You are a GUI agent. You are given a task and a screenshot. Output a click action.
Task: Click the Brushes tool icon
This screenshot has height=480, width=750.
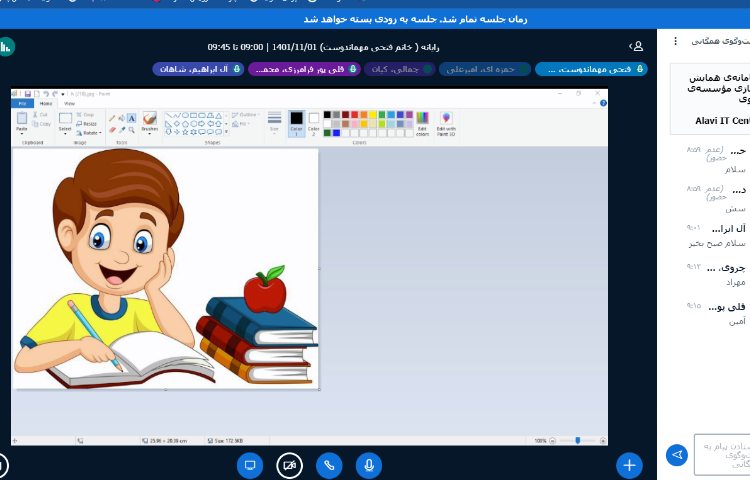(x=150, y=118)
